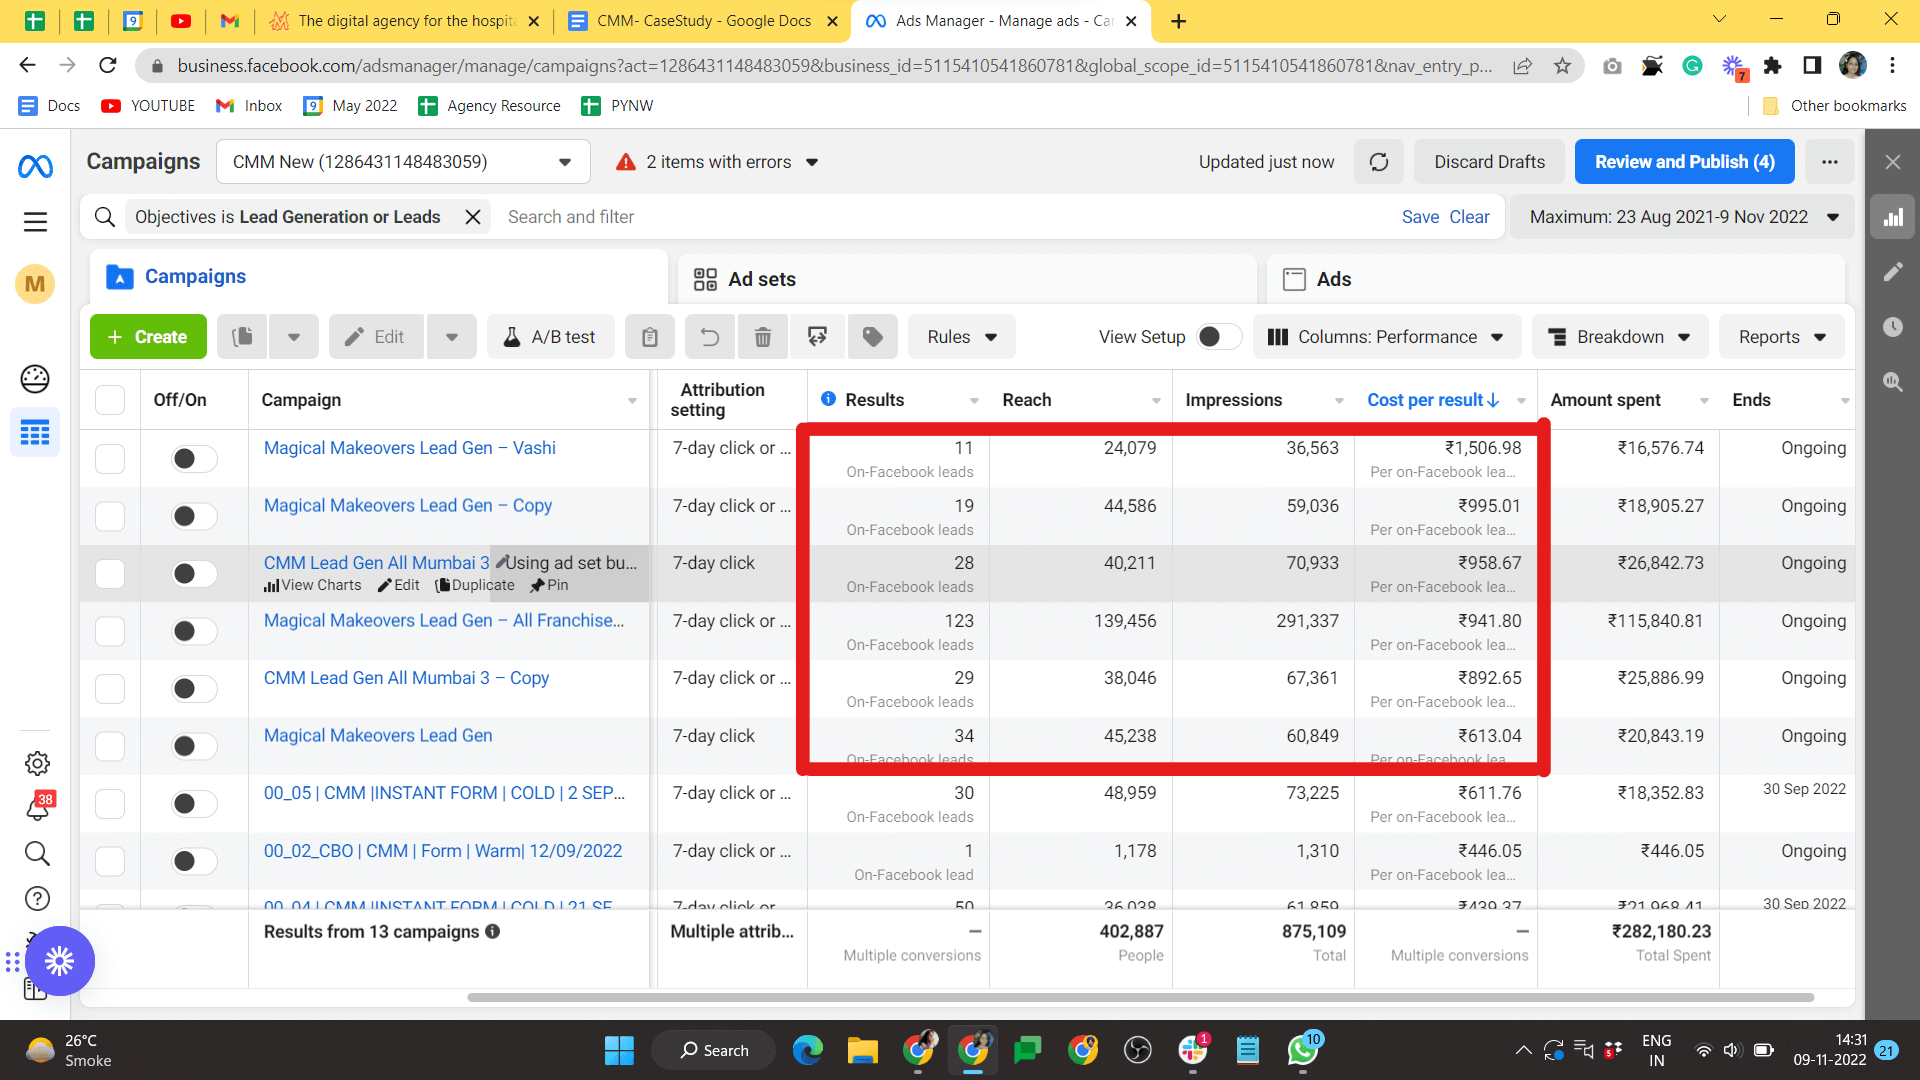Click the trash delete icon in toolbar
This screenshot has height=1080, width=1920.
coord(762,337)
